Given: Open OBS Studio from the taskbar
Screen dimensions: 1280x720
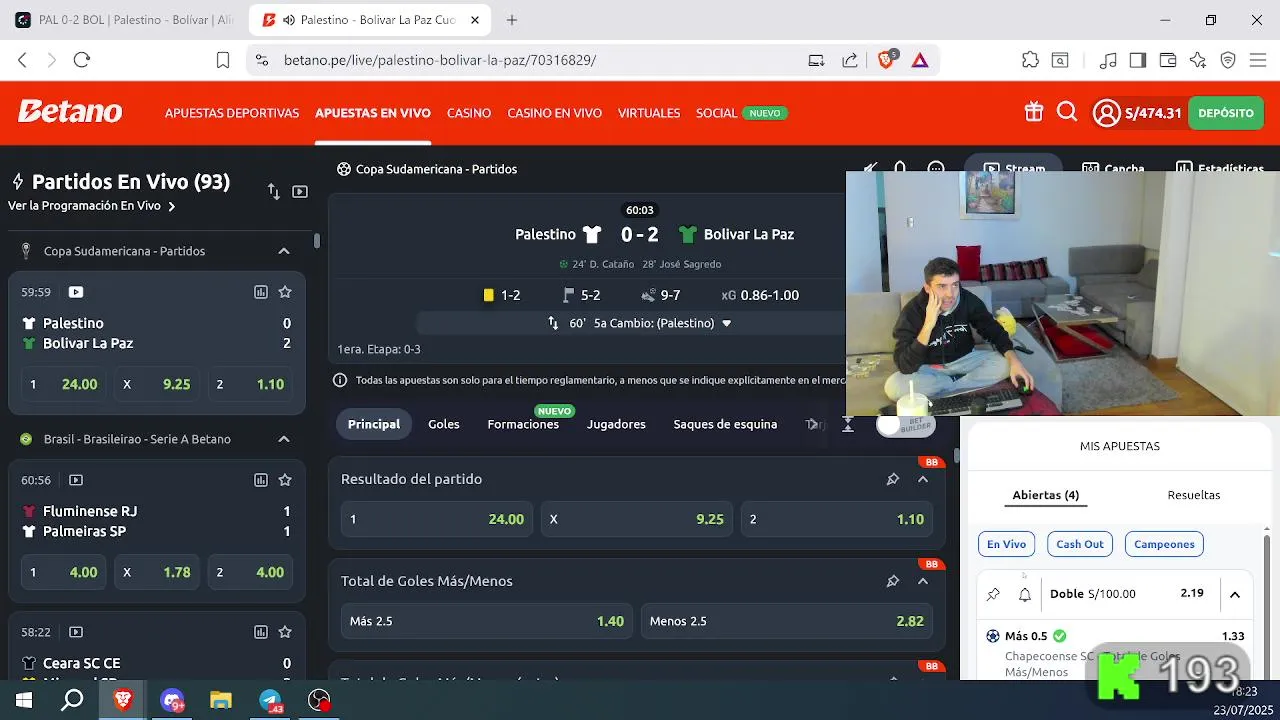Looking at the screenshot, I should click(319, 701).
